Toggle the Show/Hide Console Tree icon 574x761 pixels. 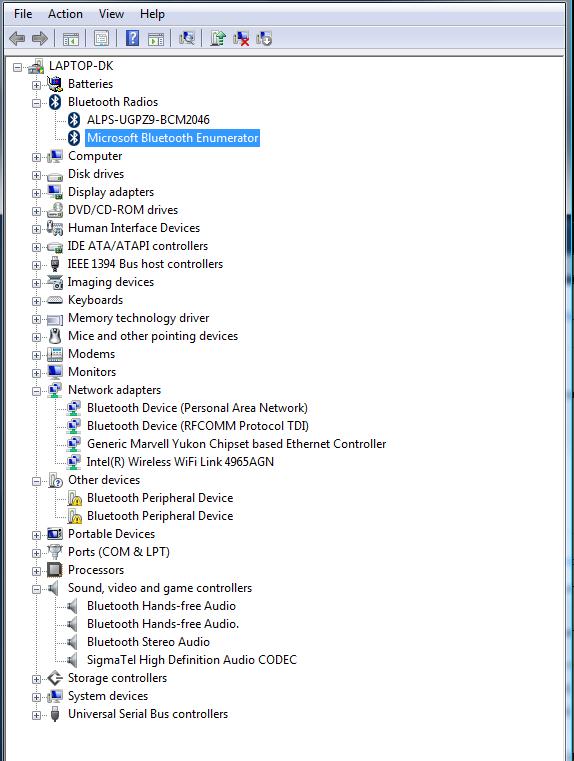tap(71, 38)
